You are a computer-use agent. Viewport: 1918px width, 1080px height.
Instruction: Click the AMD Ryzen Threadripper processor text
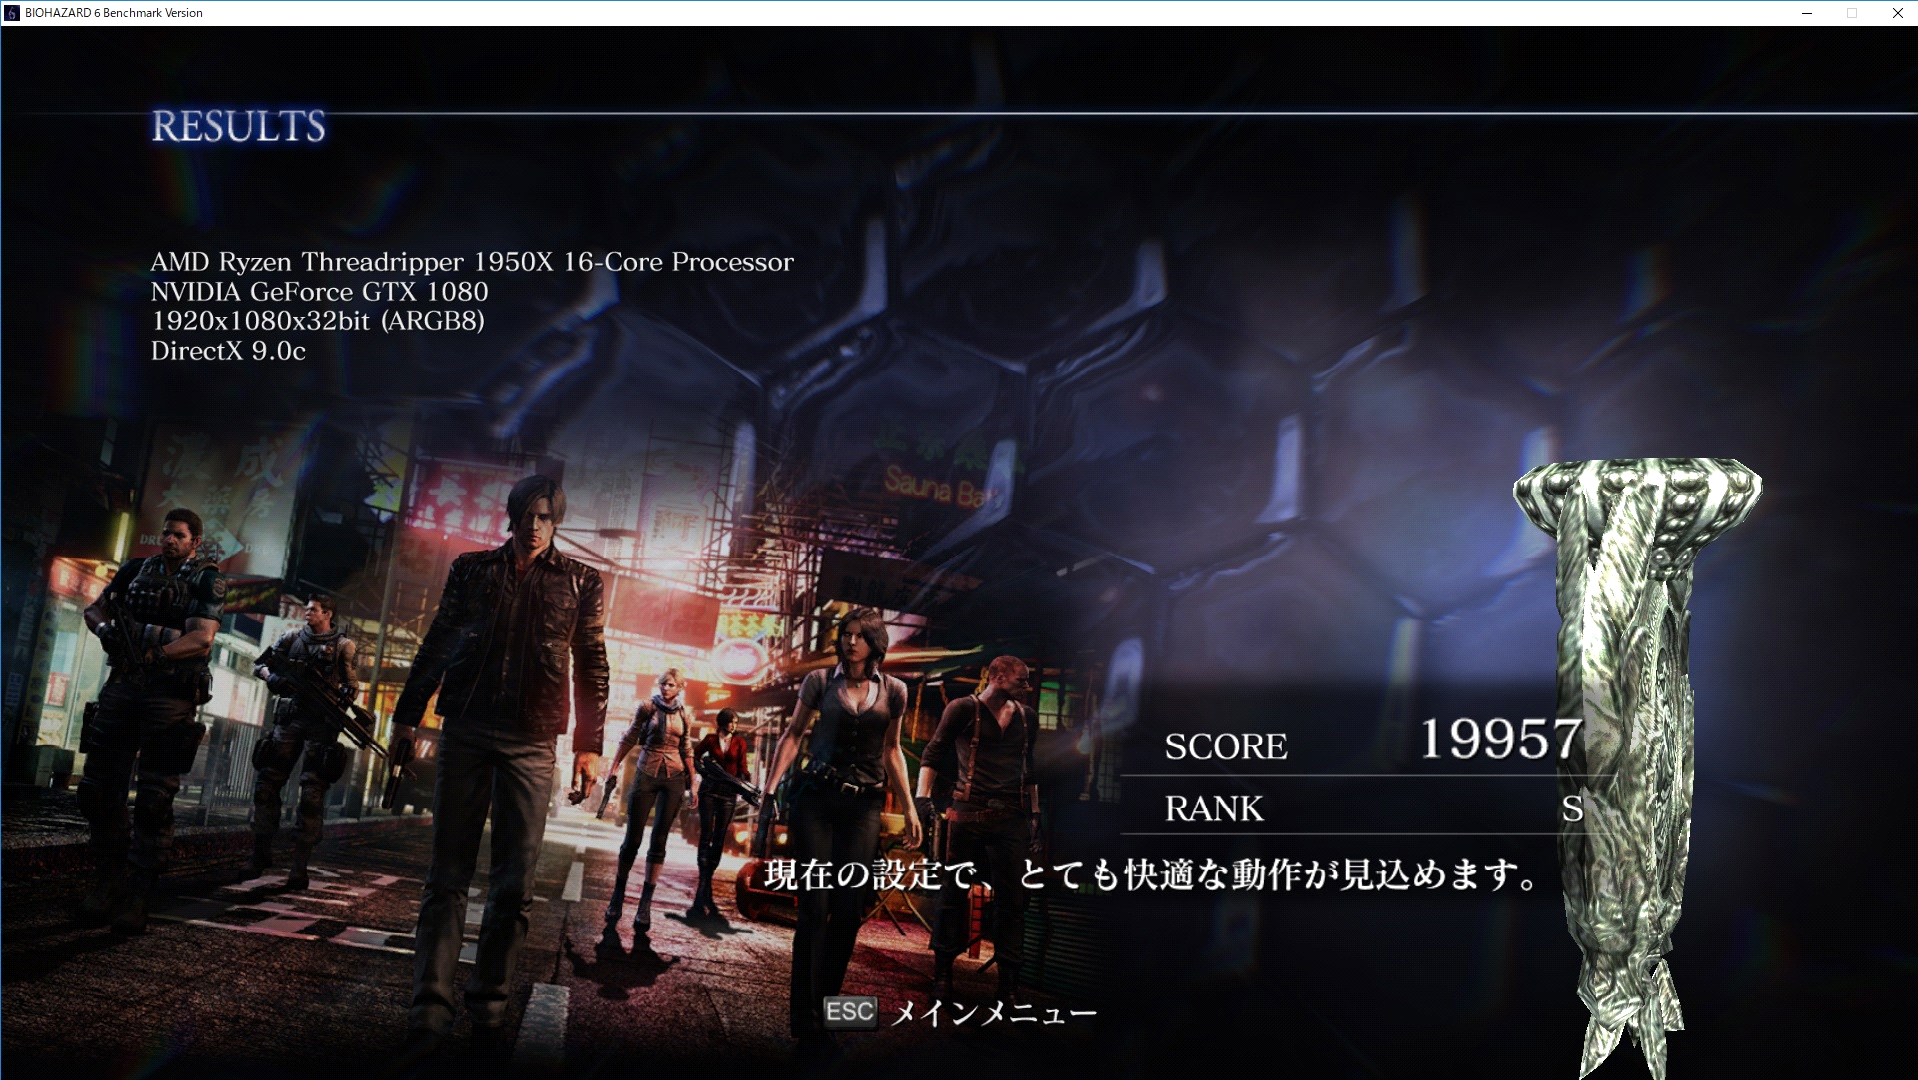[472, 262]
